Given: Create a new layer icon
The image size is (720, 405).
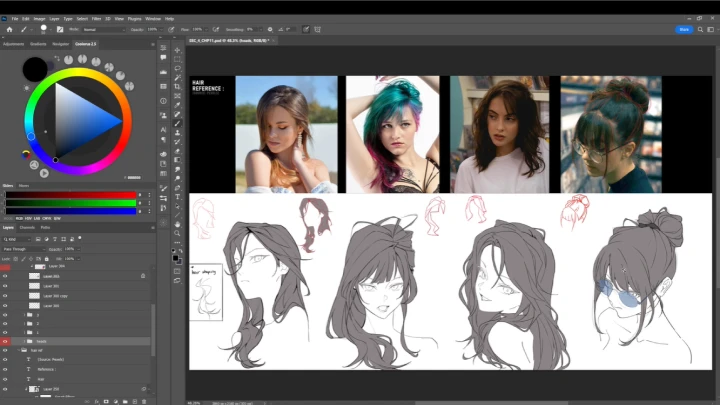Looking at the screenshot, I should (135, 402).
